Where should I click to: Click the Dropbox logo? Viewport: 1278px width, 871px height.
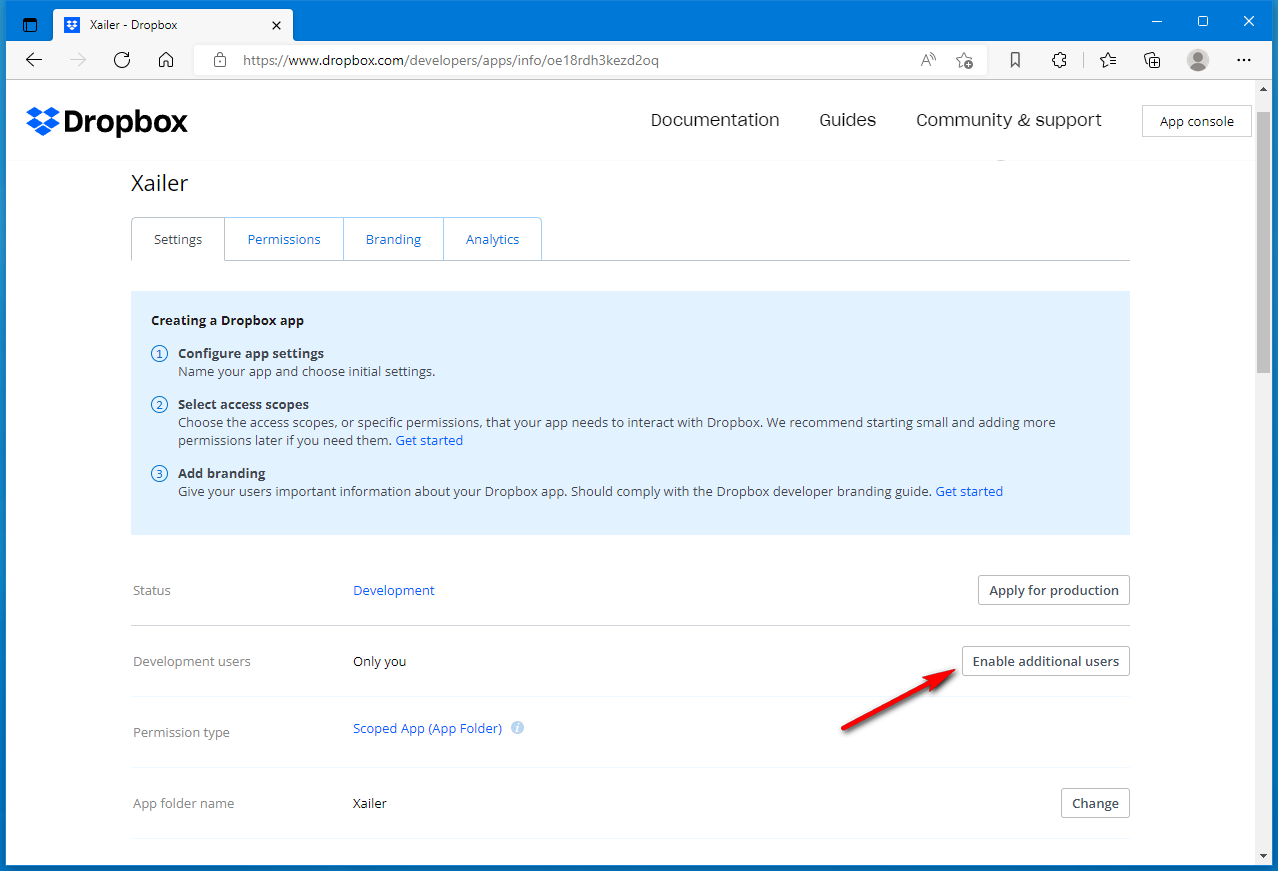tap(107, 121)
